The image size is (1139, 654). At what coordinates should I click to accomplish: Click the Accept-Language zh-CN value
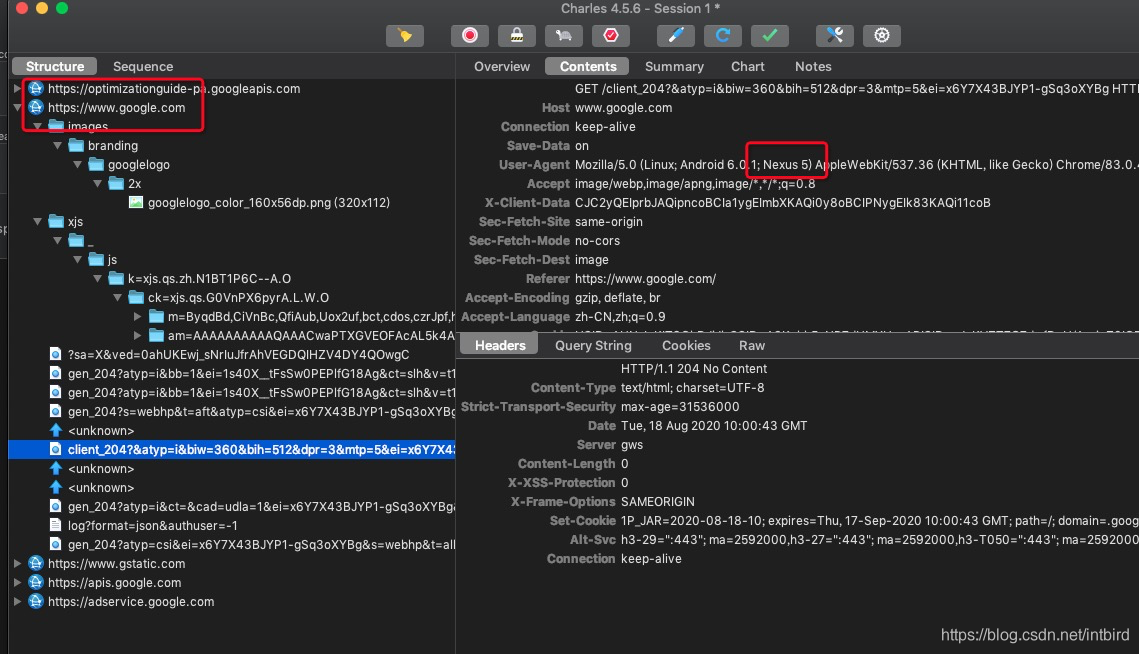620,316
